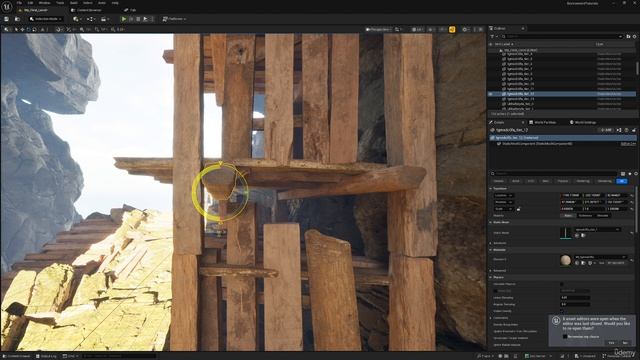Viewport: 640px width, 360px height.
Task: Open the Blueprints toolbar menu
Action: (91, 19)
